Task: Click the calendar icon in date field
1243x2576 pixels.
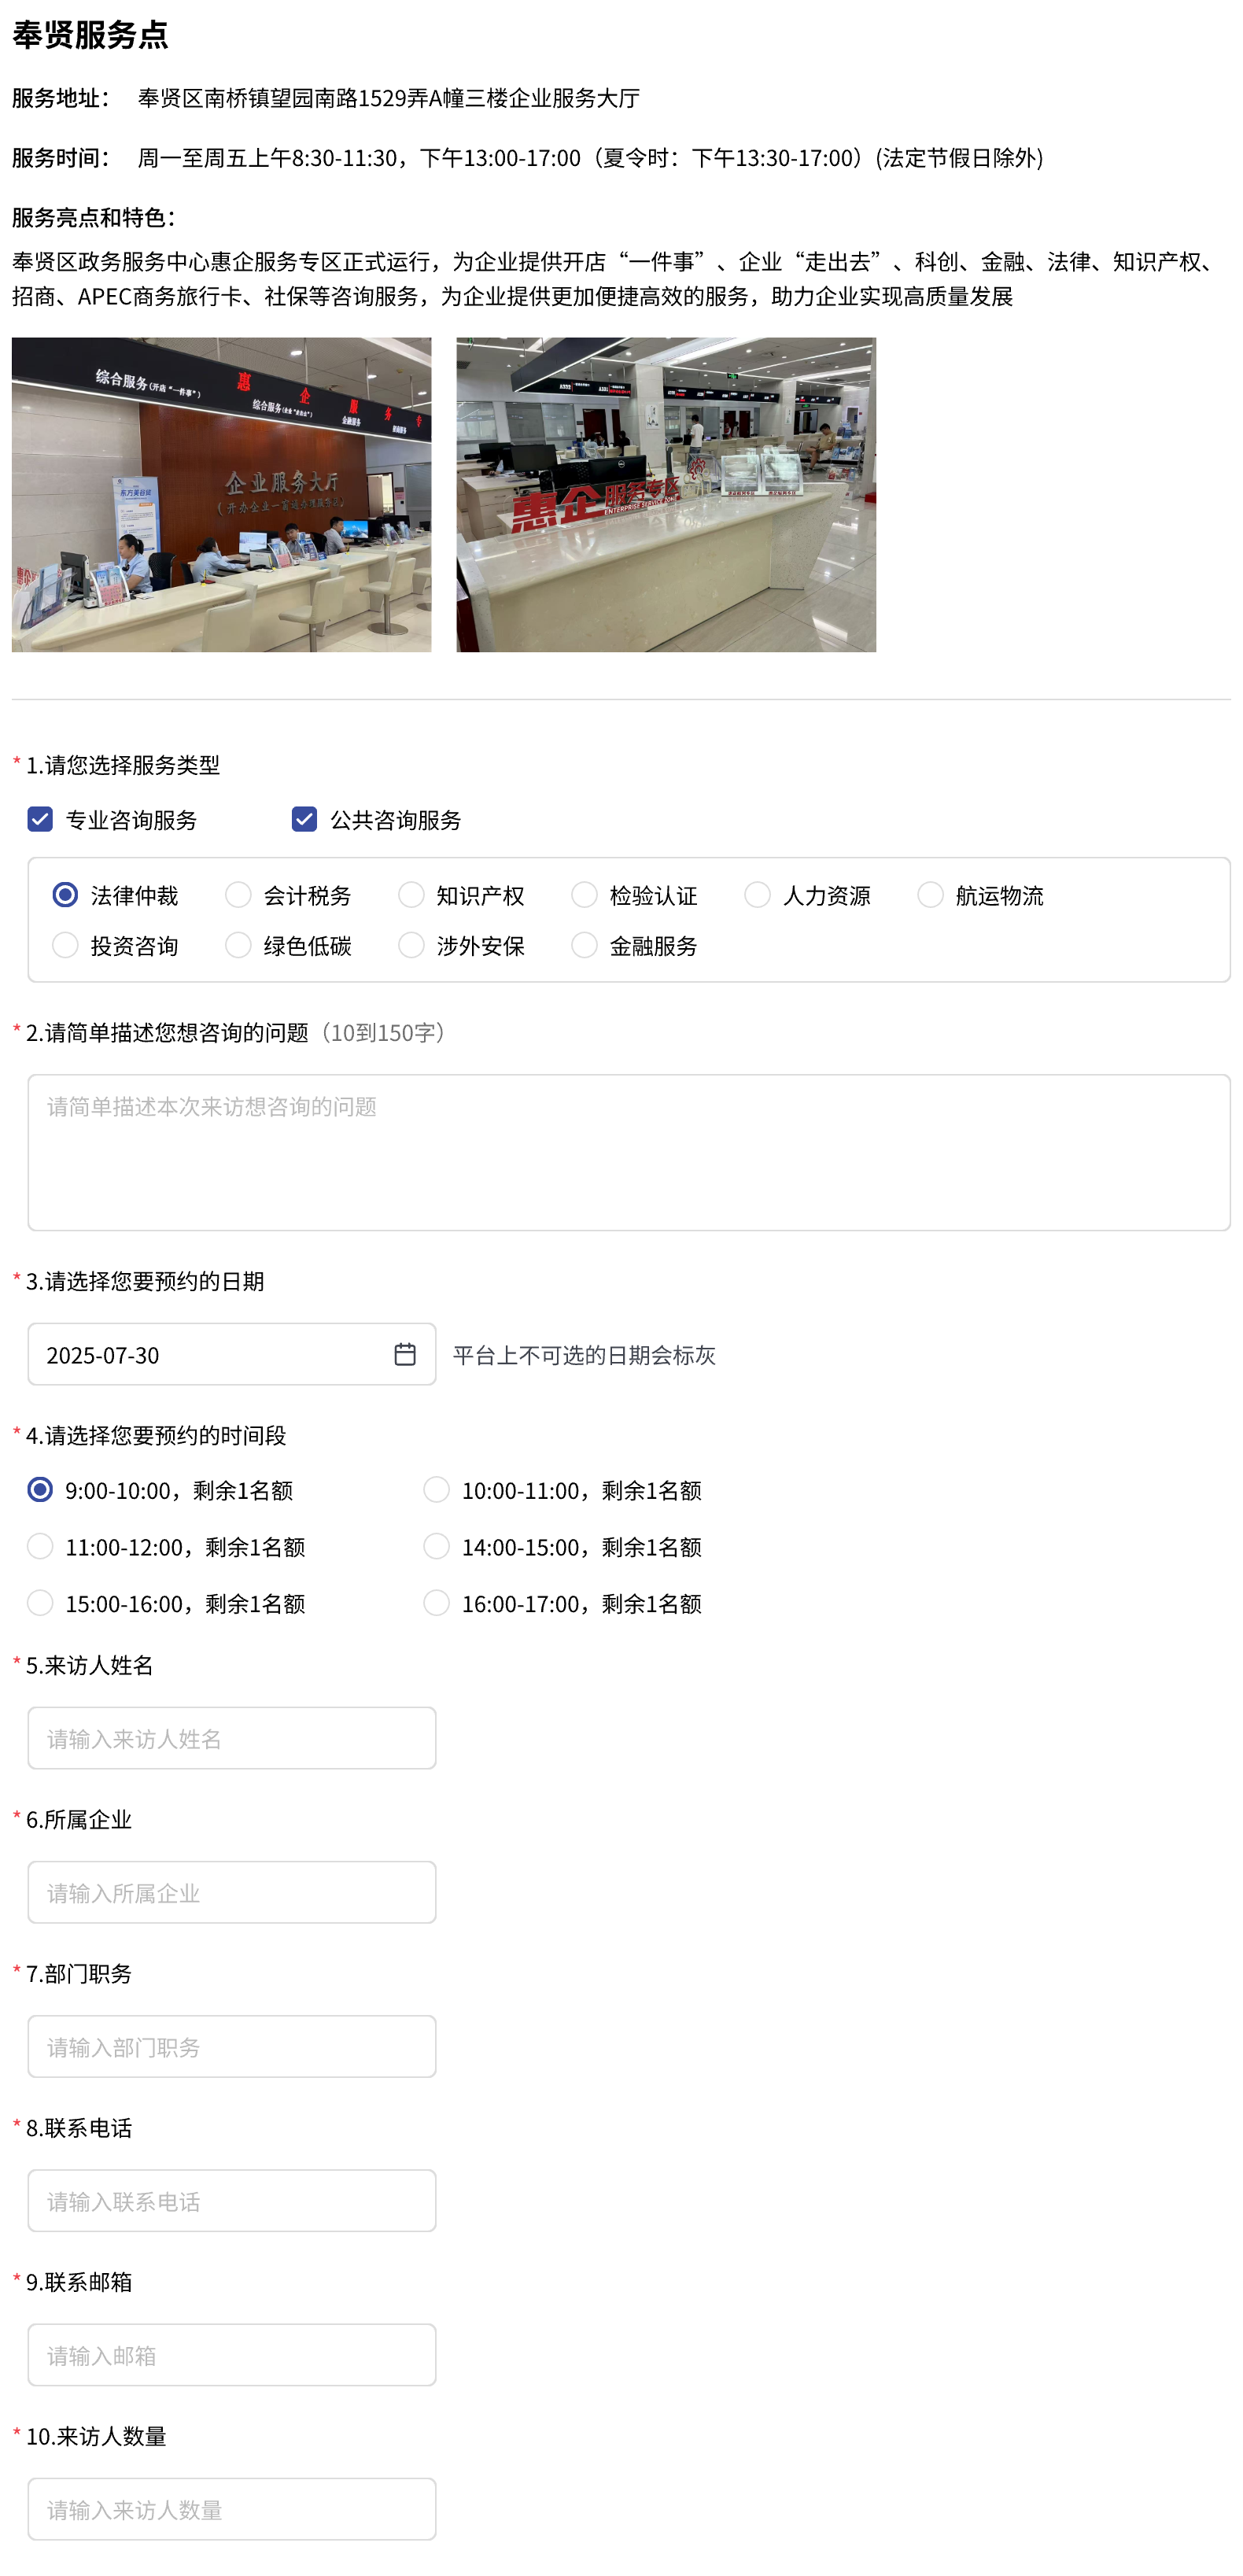Action: pyautogui.click(x=404, y=1354)
